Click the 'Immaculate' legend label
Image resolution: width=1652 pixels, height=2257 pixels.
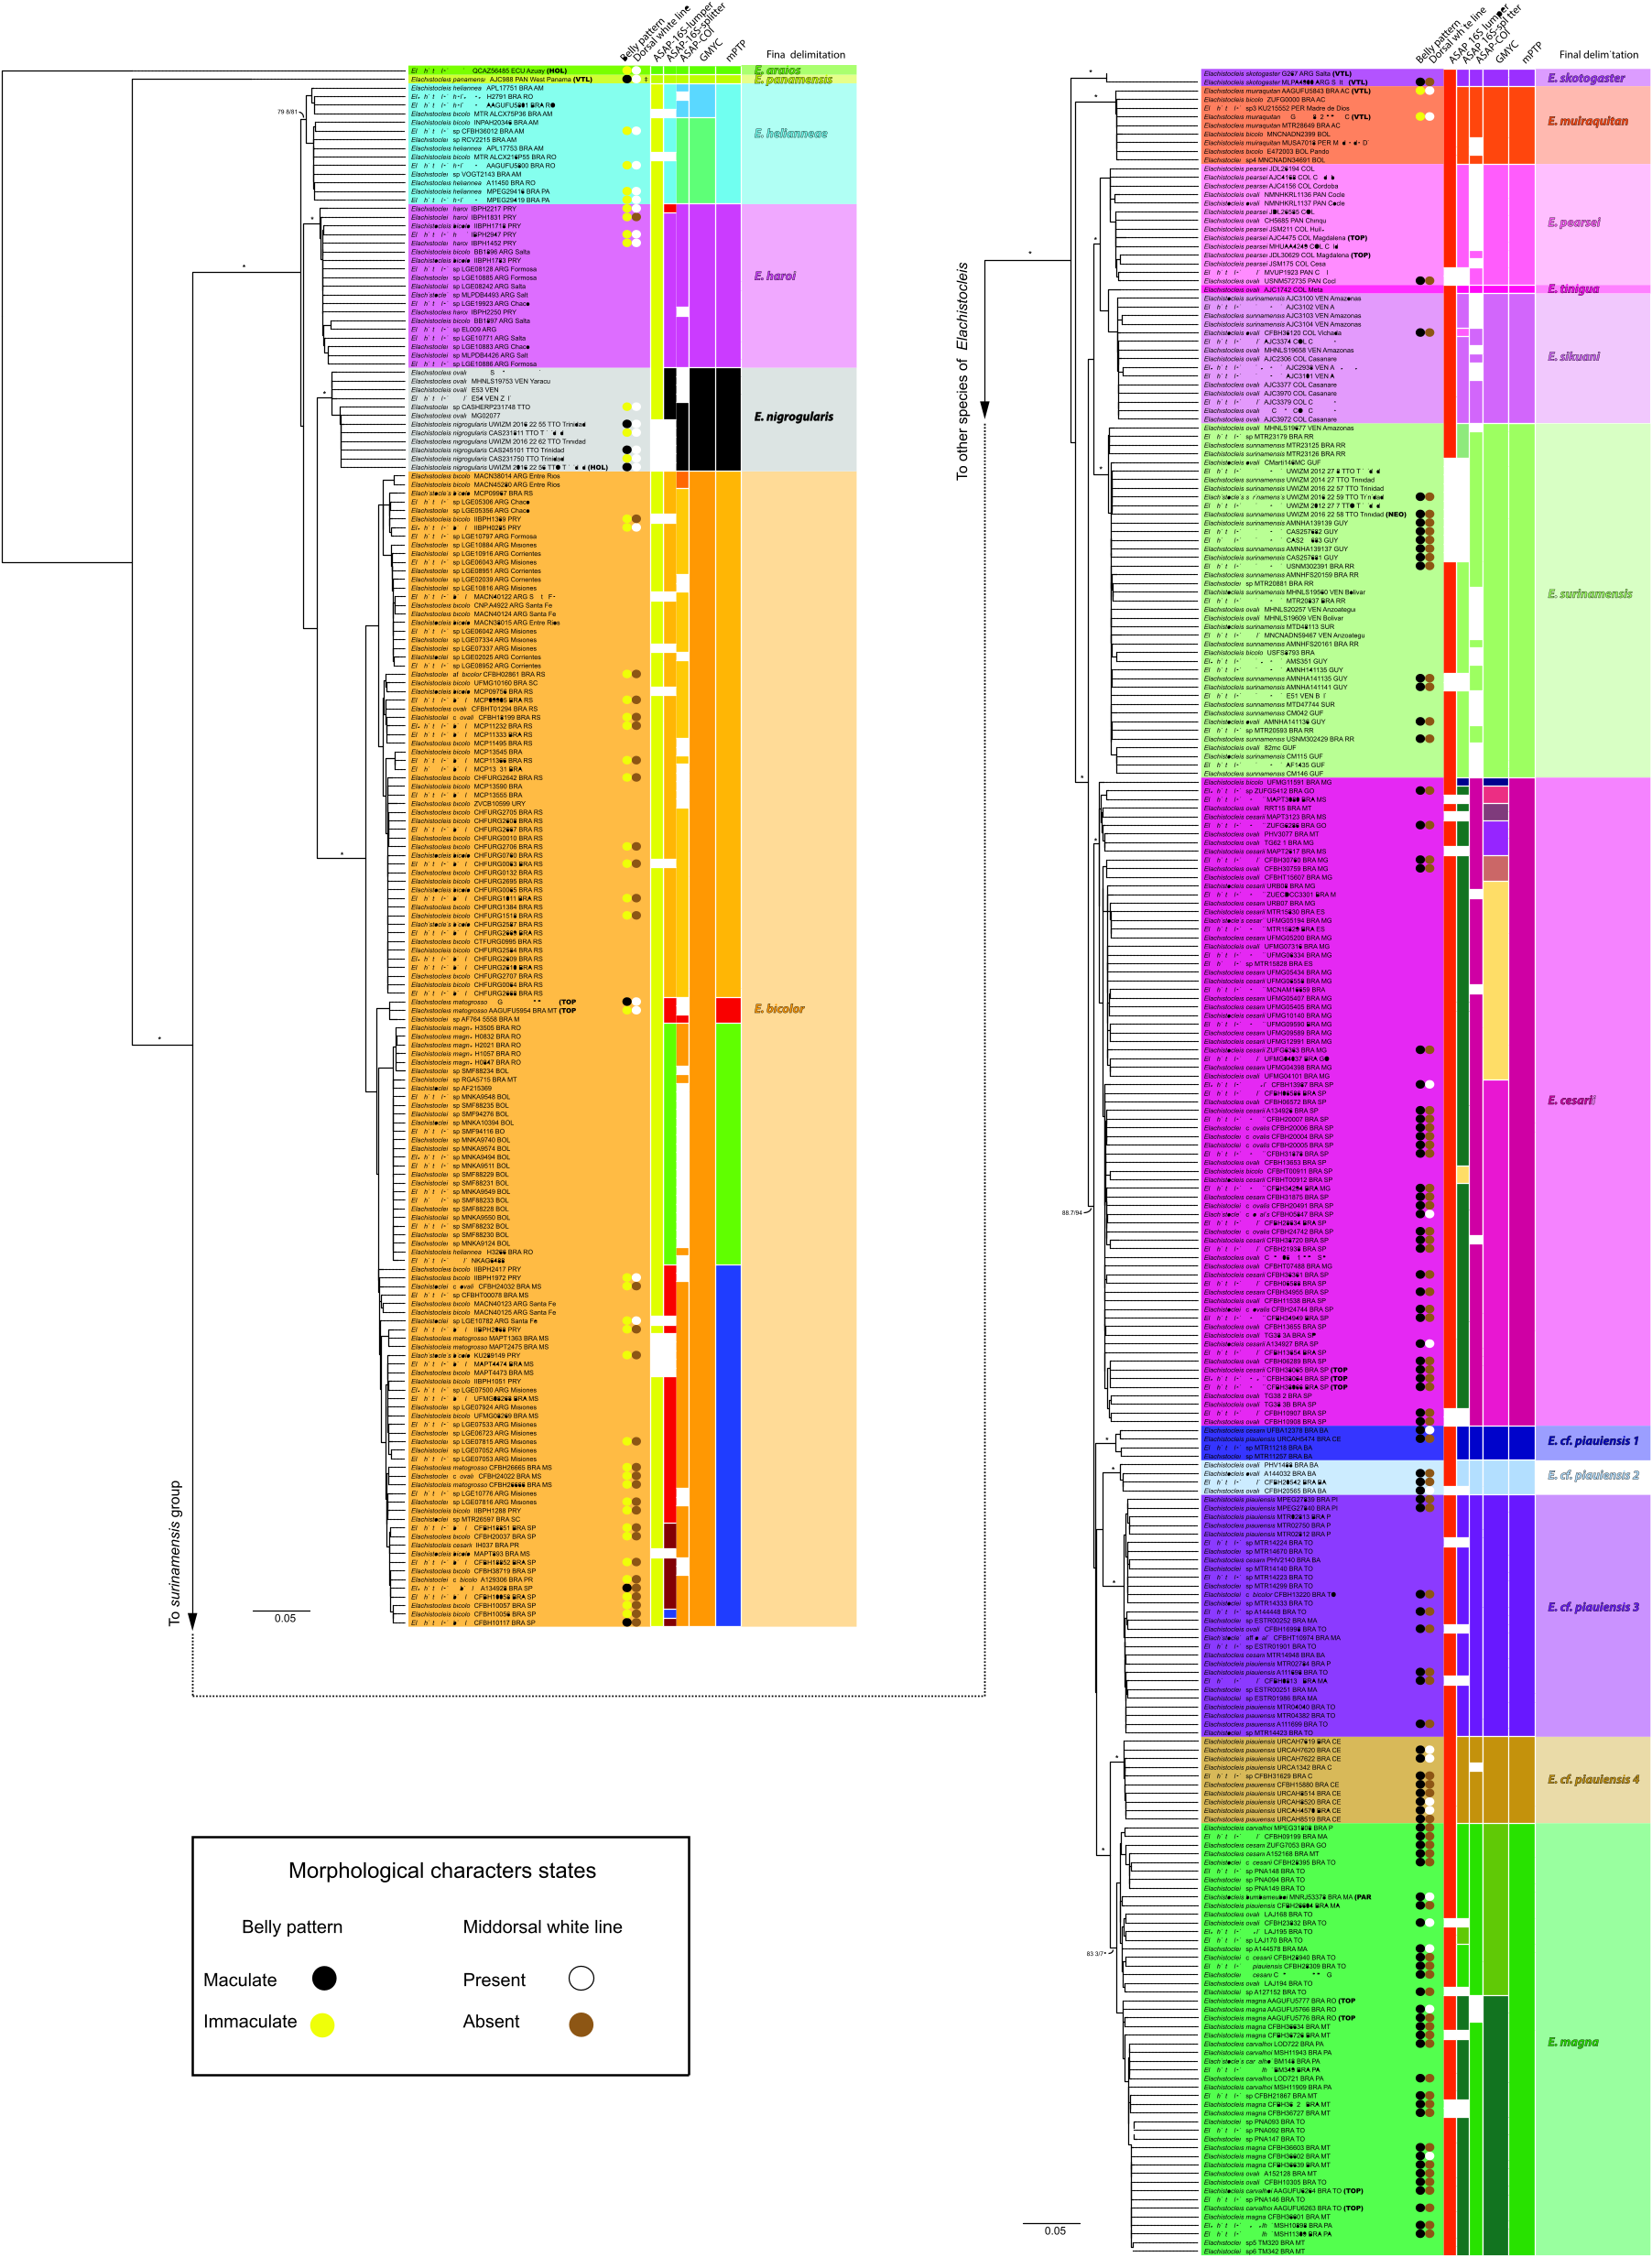[x=250, y=2021]
